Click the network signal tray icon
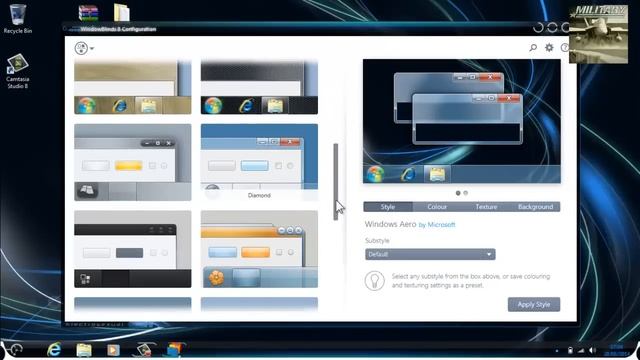This screenshot has width=640, height=360. click(x=581, y=350)
